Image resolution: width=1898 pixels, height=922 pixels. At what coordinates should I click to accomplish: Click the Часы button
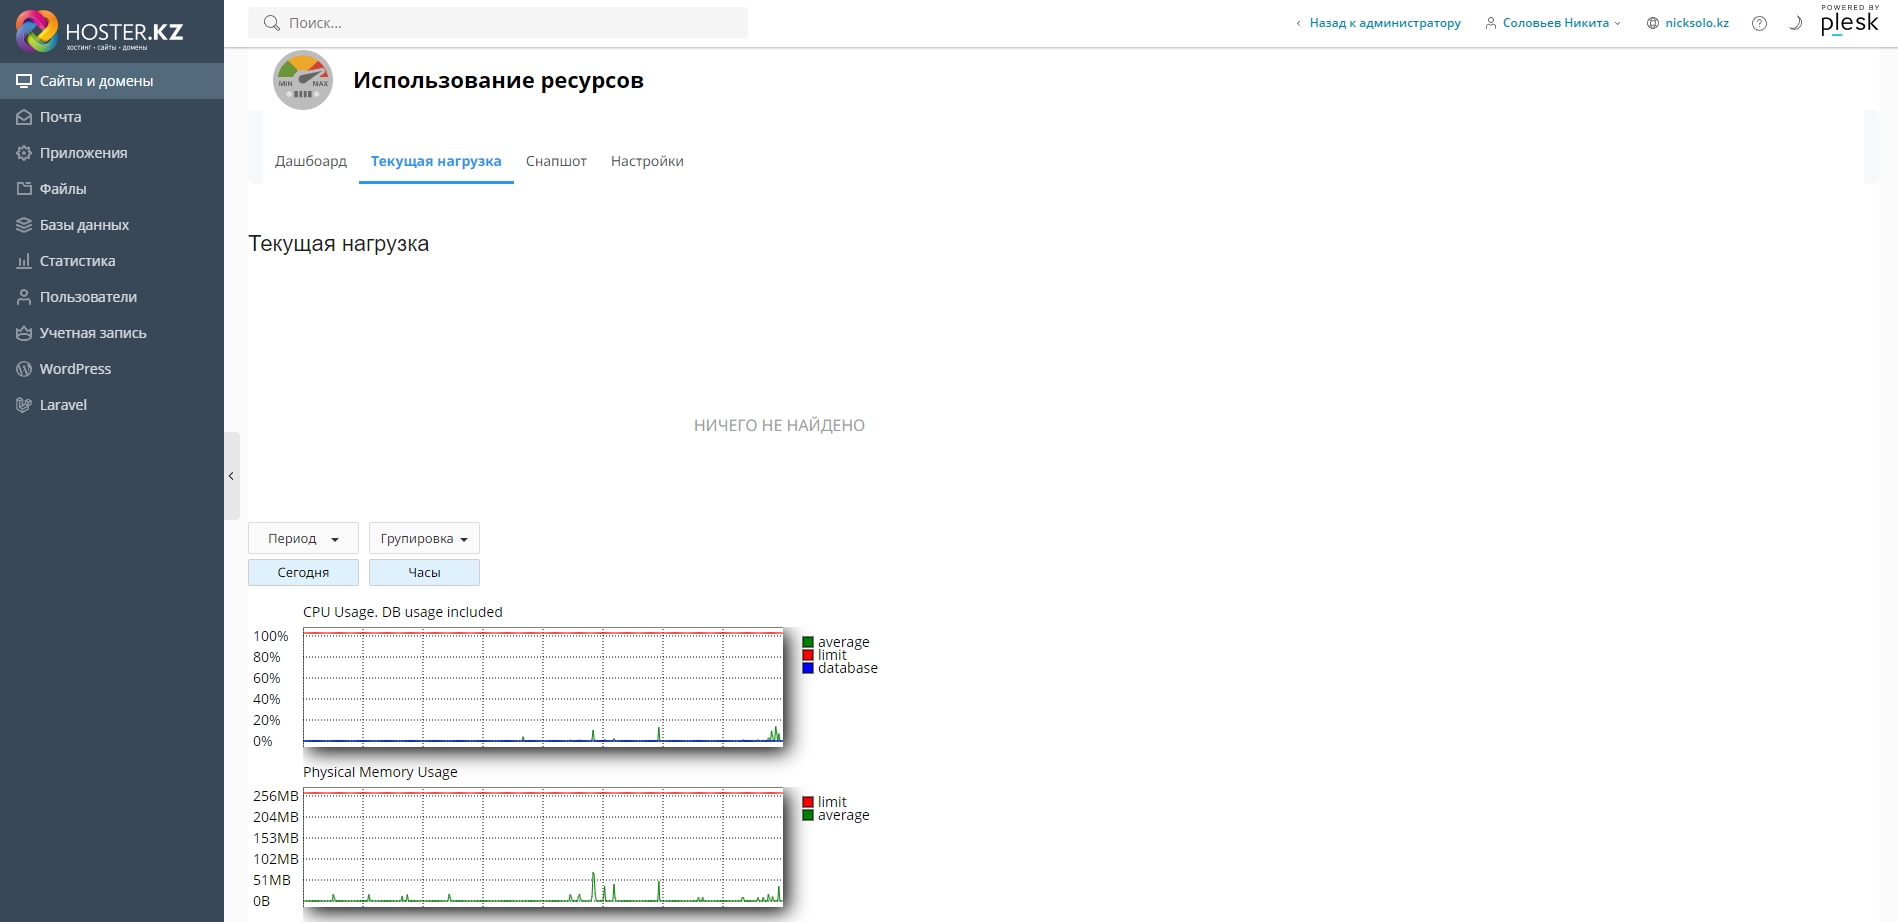coord(424,572)
